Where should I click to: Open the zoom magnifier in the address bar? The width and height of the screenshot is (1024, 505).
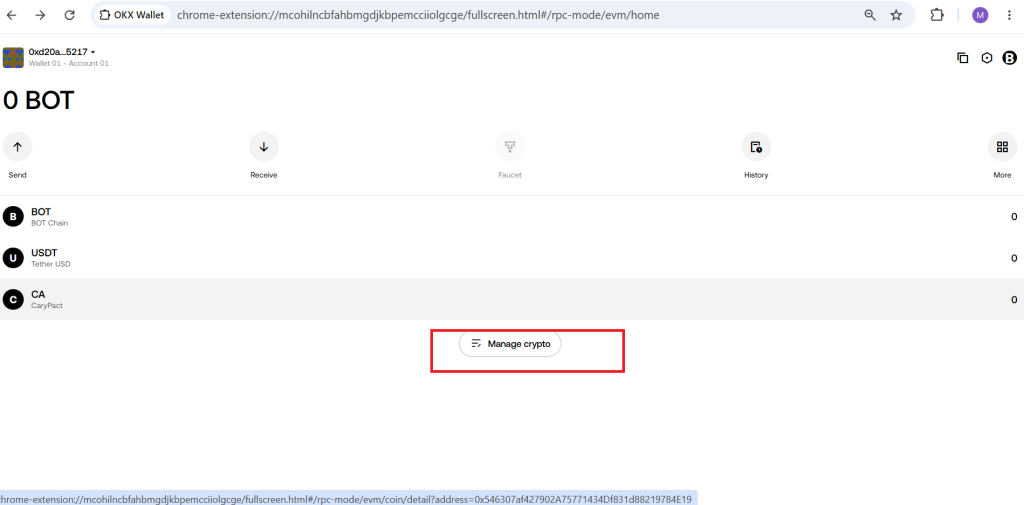[870, 15]
